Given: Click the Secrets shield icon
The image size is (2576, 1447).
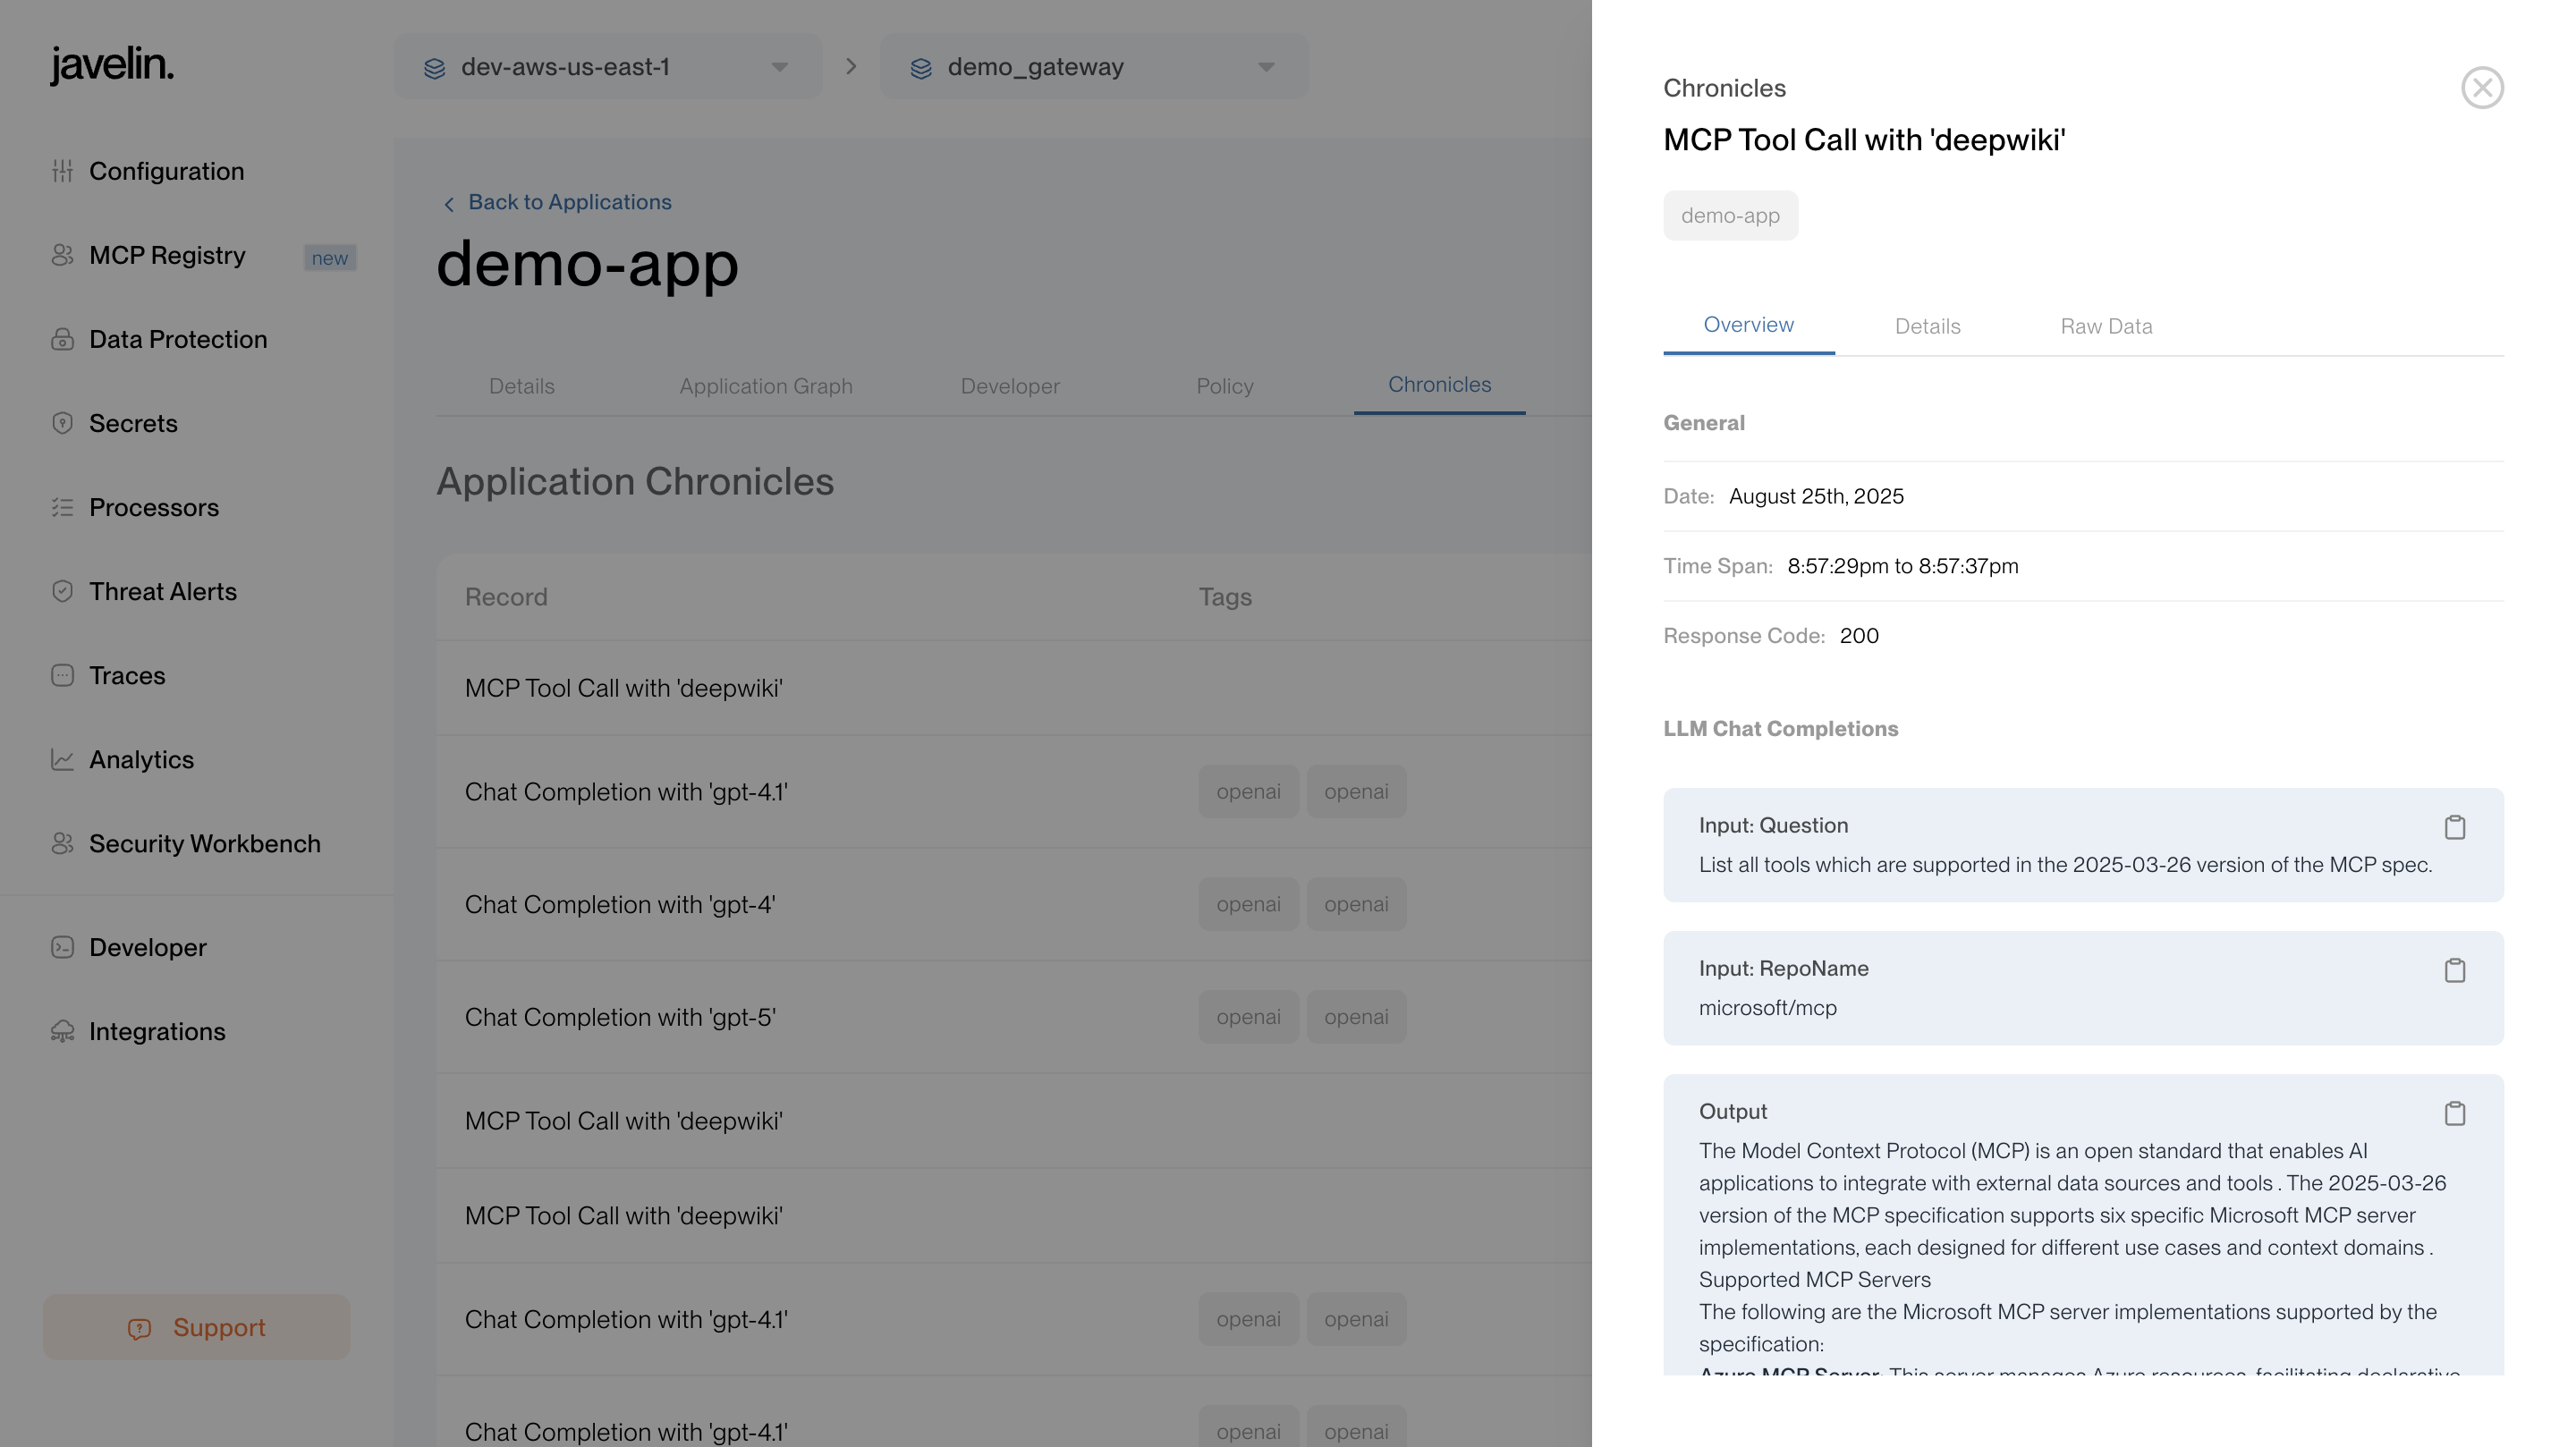Looking at the screenshot, I should pos(62,423).
